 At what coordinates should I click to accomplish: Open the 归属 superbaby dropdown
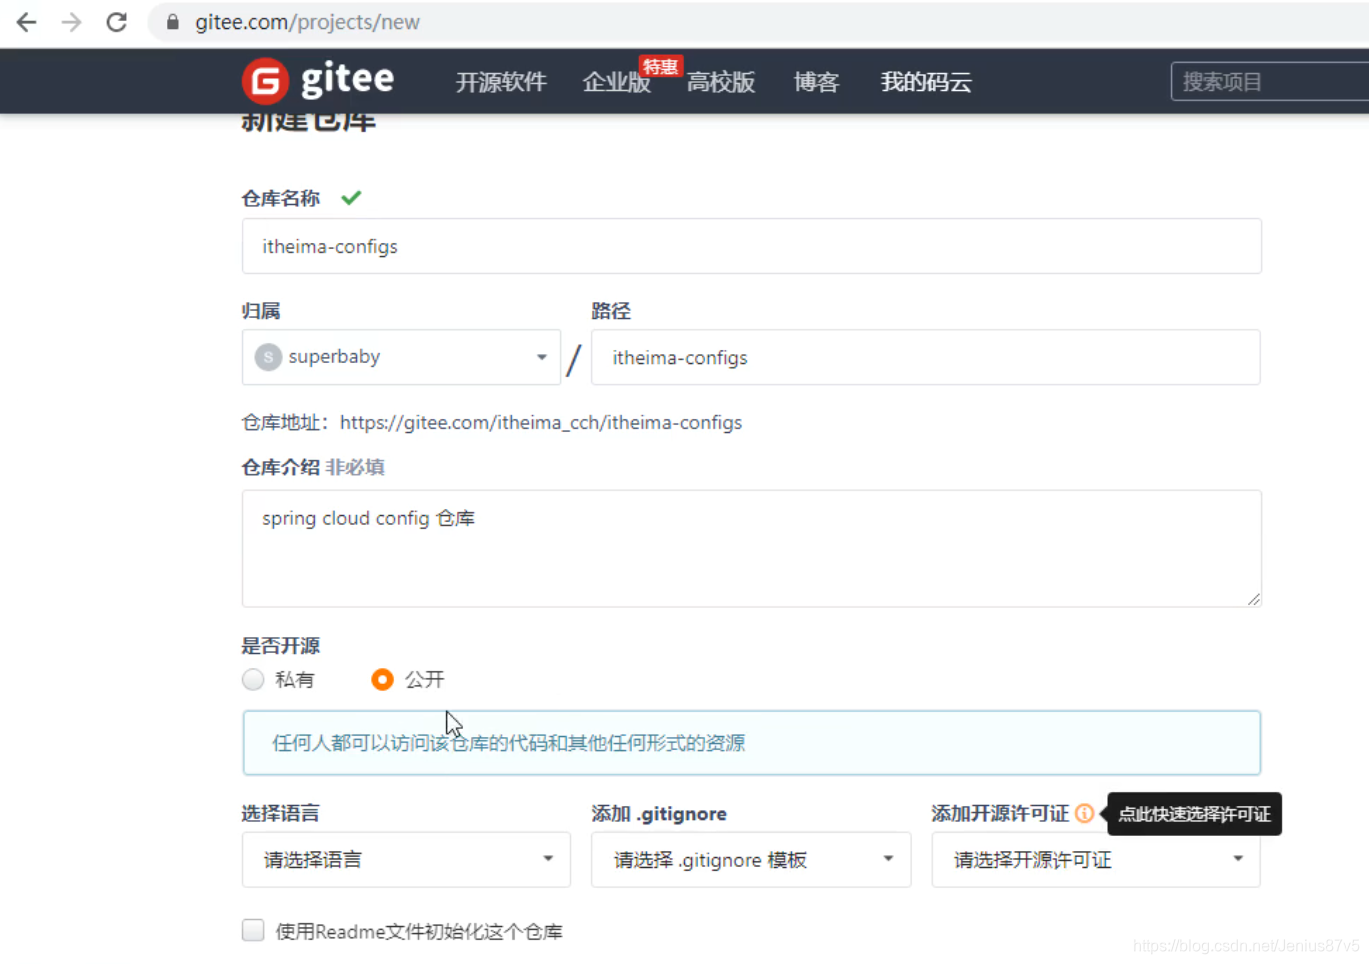(401, 357)
